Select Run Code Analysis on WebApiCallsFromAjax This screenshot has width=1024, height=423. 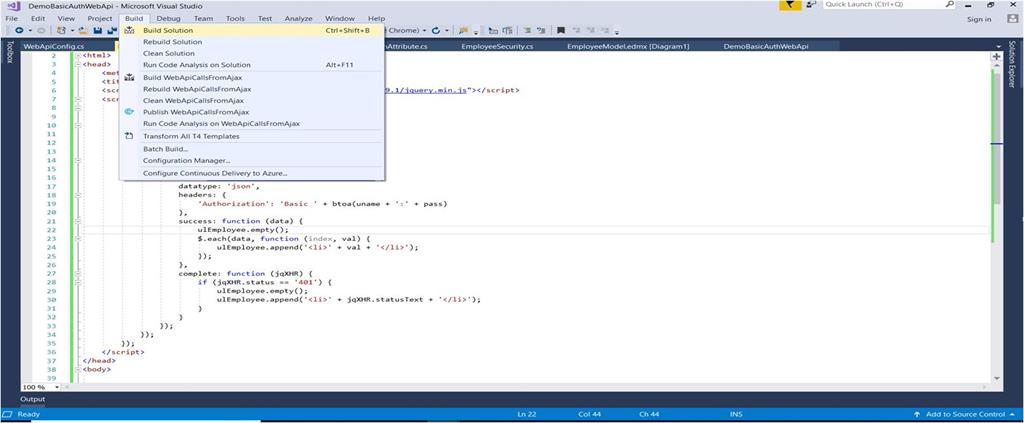[x=251, y=123]
